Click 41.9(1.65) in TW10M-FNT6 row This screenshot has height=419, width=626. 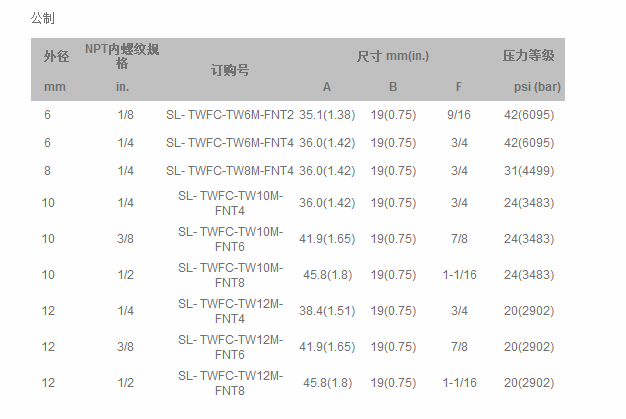click(327, 239)
